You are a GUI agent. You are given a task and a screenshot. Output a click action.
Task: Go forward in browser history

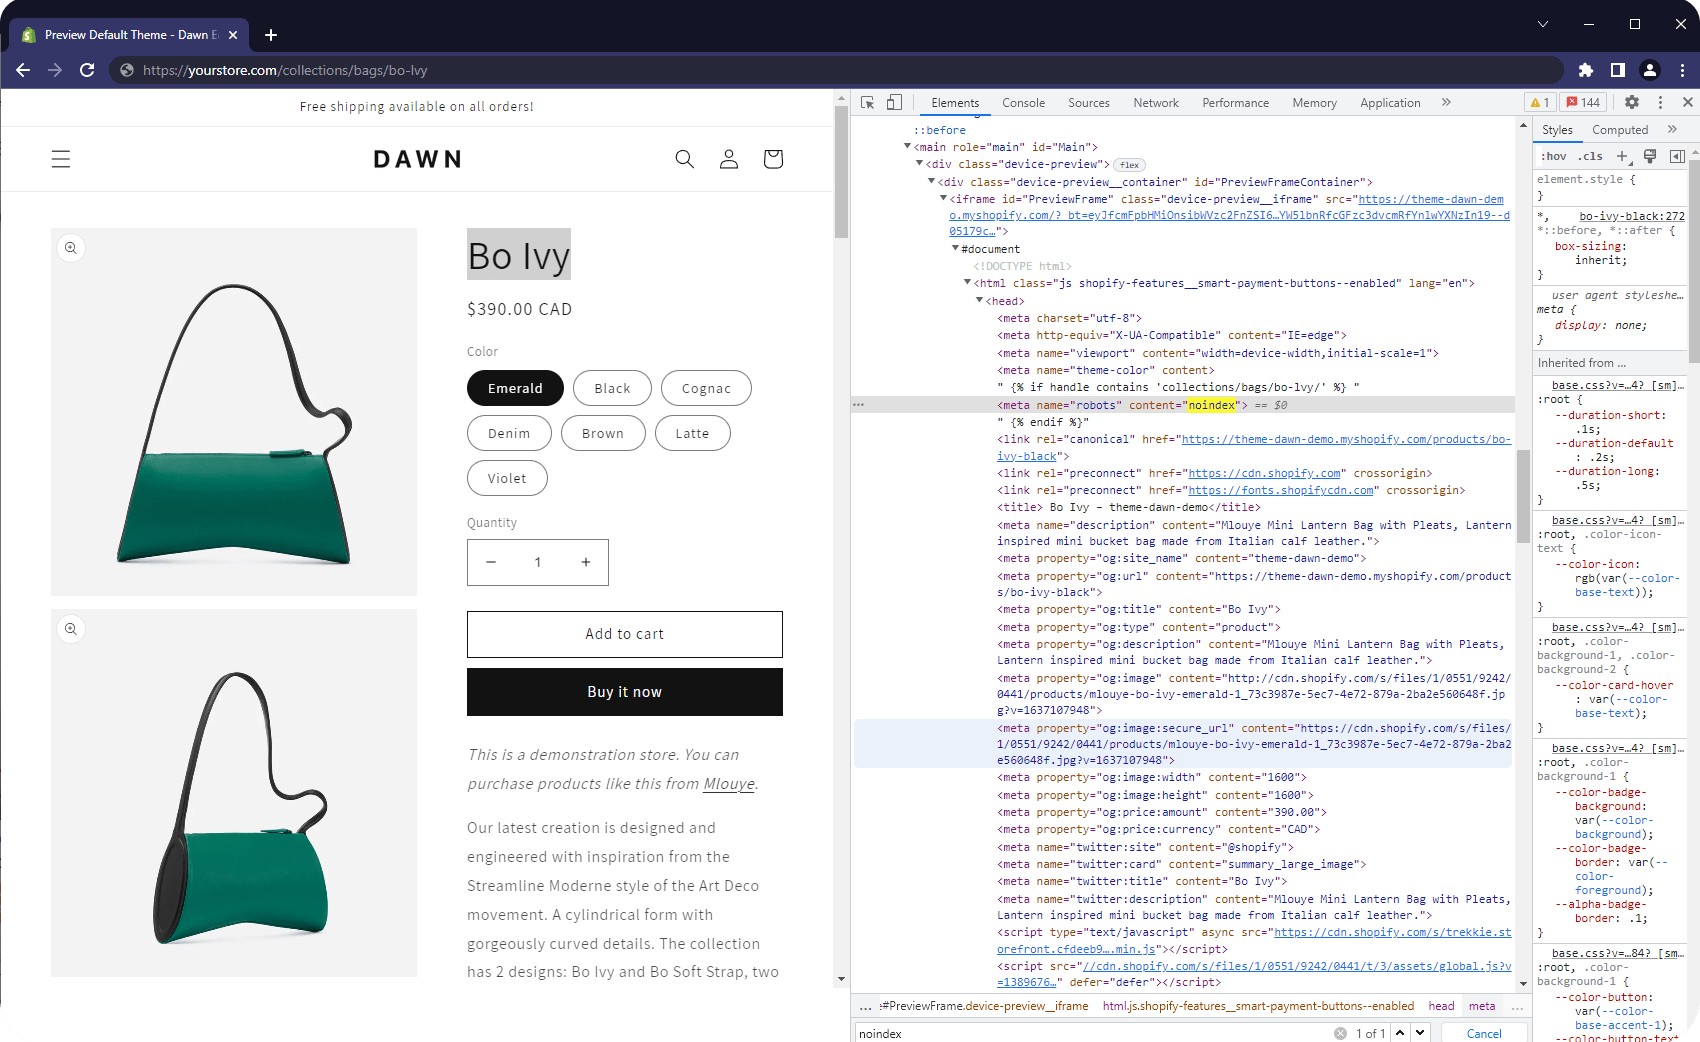[x=55, y=70]
